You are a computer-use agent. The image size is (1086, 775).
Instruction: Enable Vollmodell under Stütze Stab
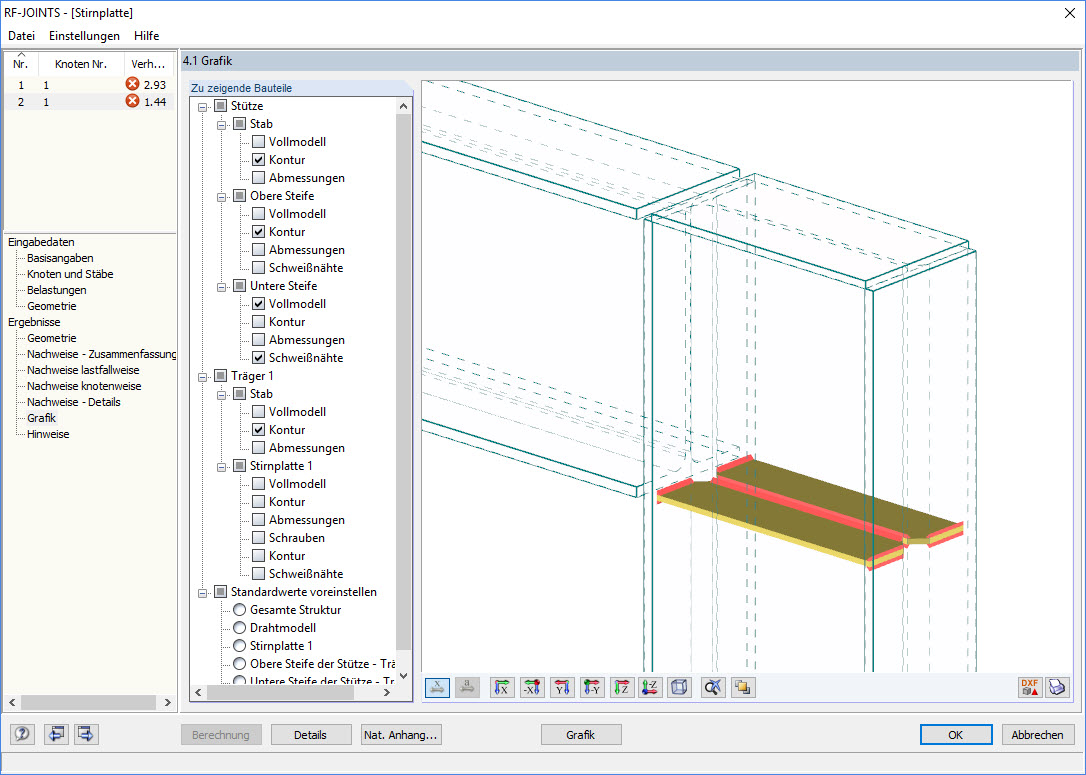[x=258, y=141]
